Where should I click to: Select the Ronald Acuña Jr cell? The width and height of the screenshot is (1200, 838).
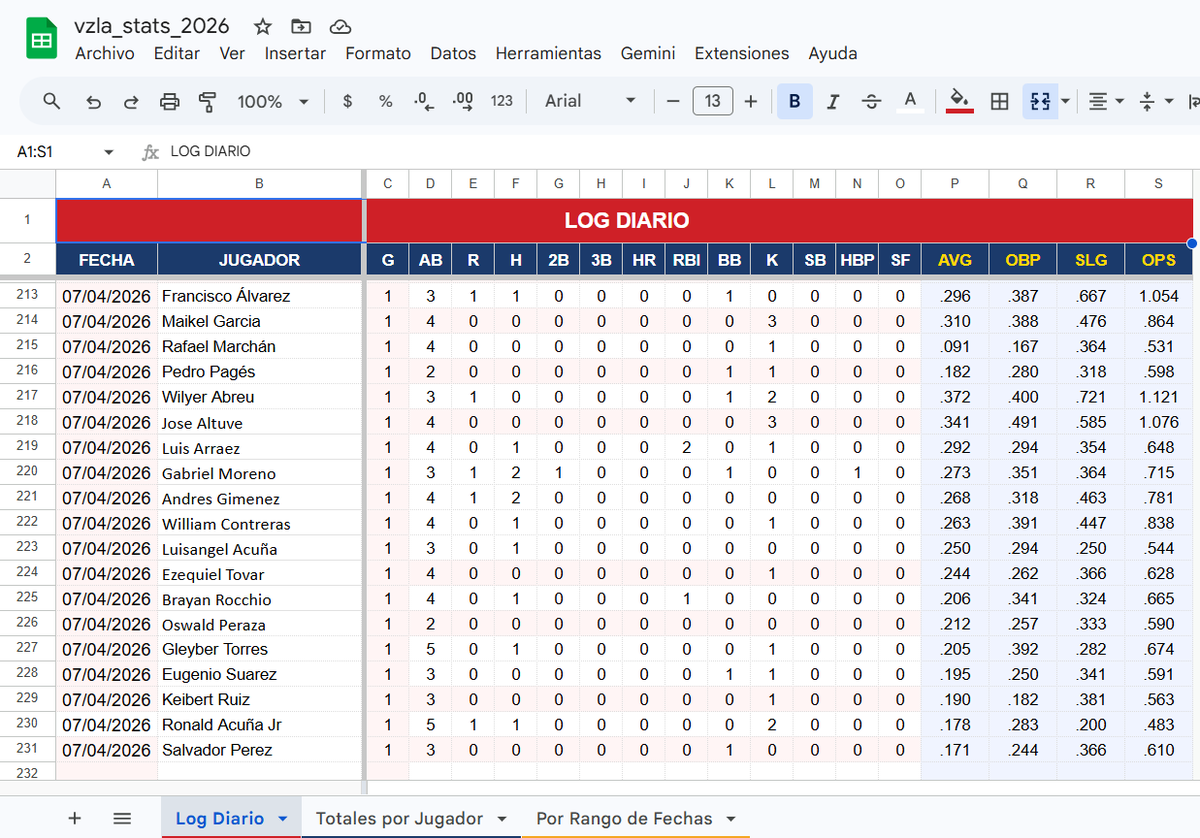pos(259,724)
